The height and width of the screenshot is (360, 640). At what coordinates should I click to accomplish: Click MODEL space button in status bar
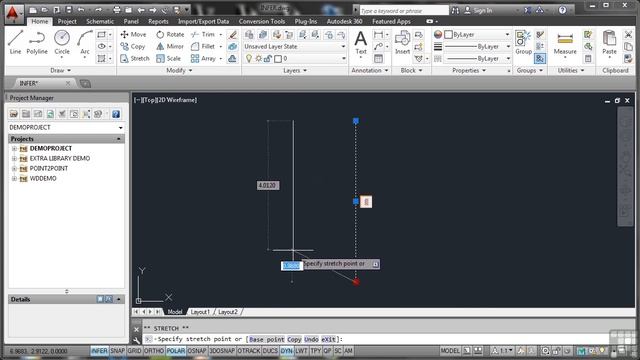[450, 351]
